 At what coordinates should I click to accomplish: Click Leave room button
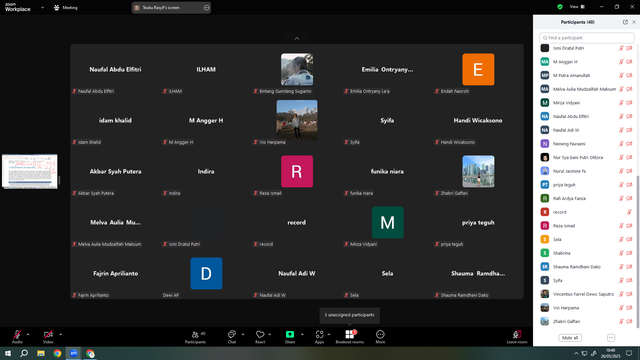point(517,337)
